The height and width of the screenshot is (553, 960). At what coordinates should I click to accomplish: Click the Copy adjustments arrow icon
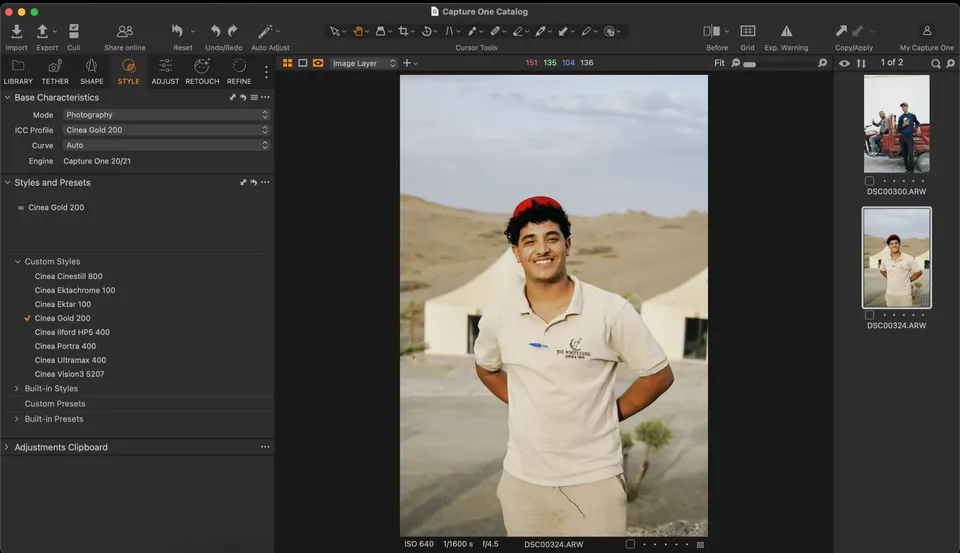click(841, 31)
